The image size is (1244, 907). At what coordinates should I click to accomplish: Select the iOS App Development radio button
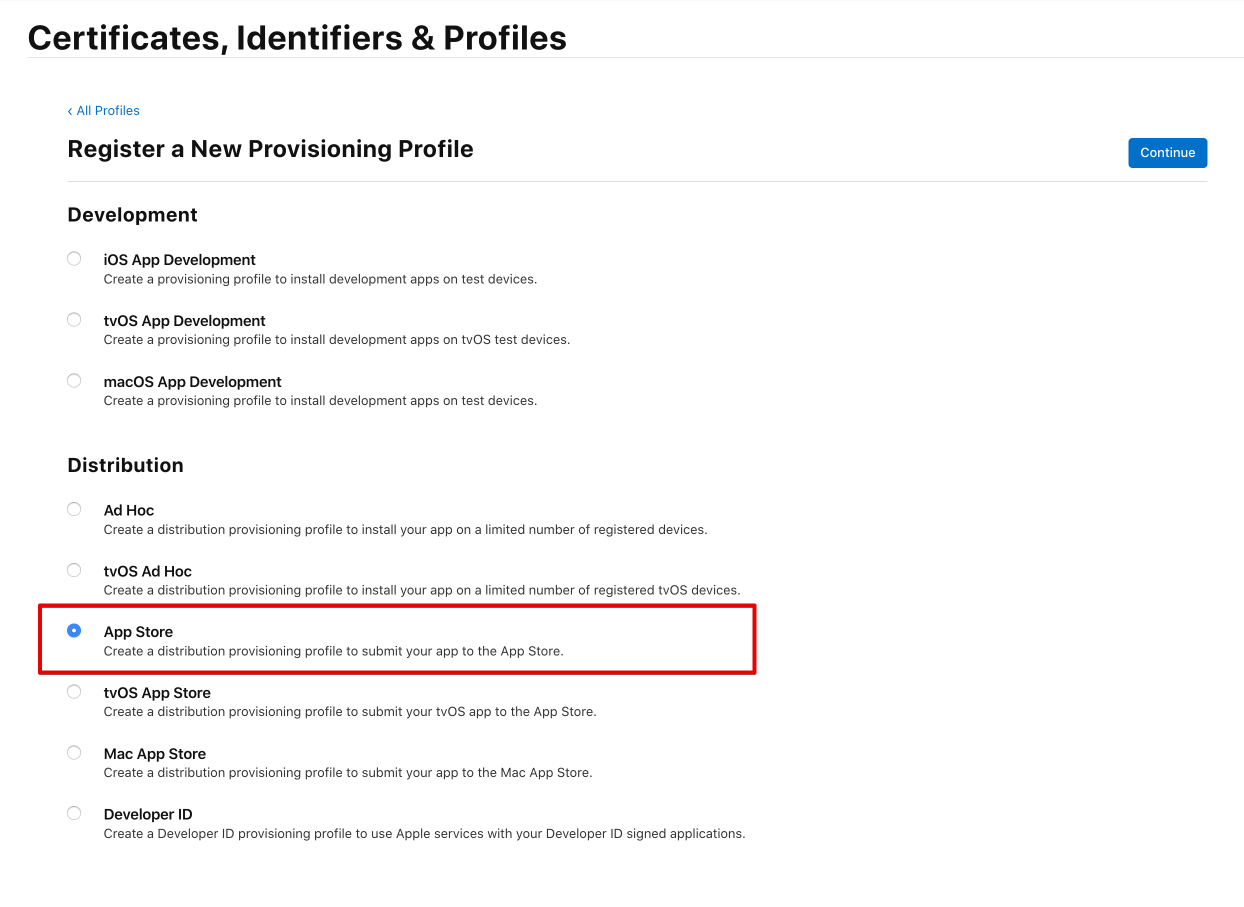(x=74, y=258)
